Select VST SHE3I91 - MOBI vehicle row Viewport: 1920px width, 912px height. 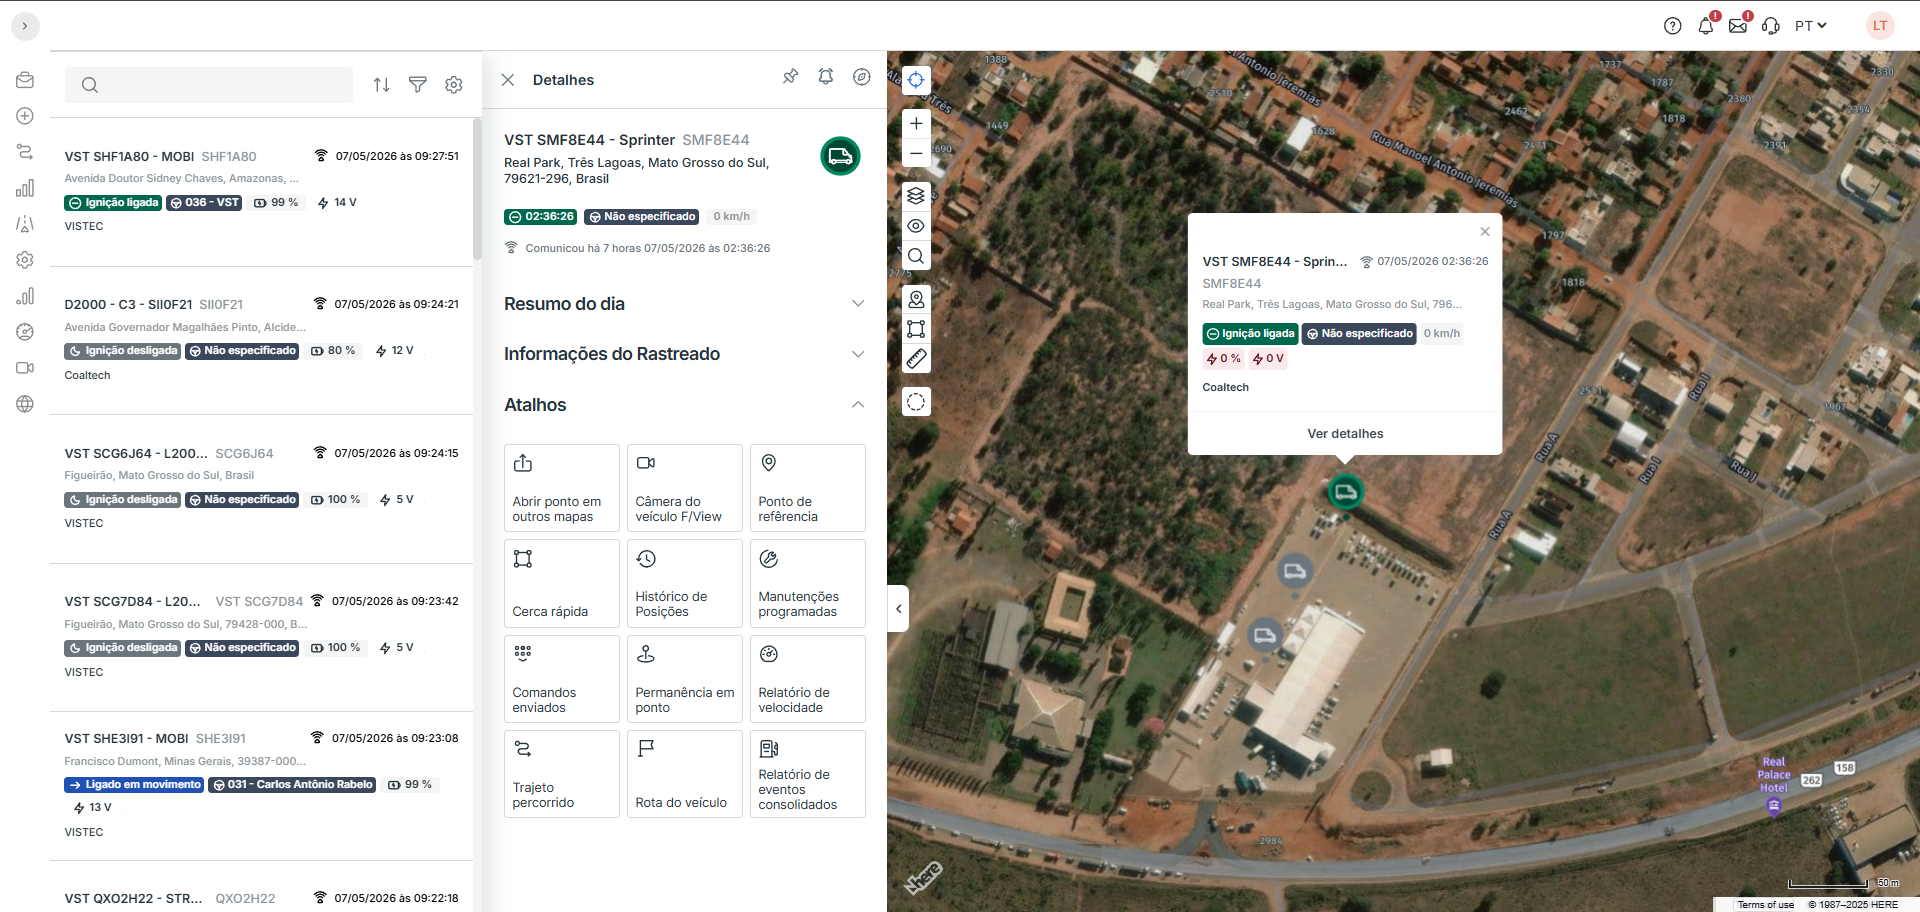click(261, 785)
